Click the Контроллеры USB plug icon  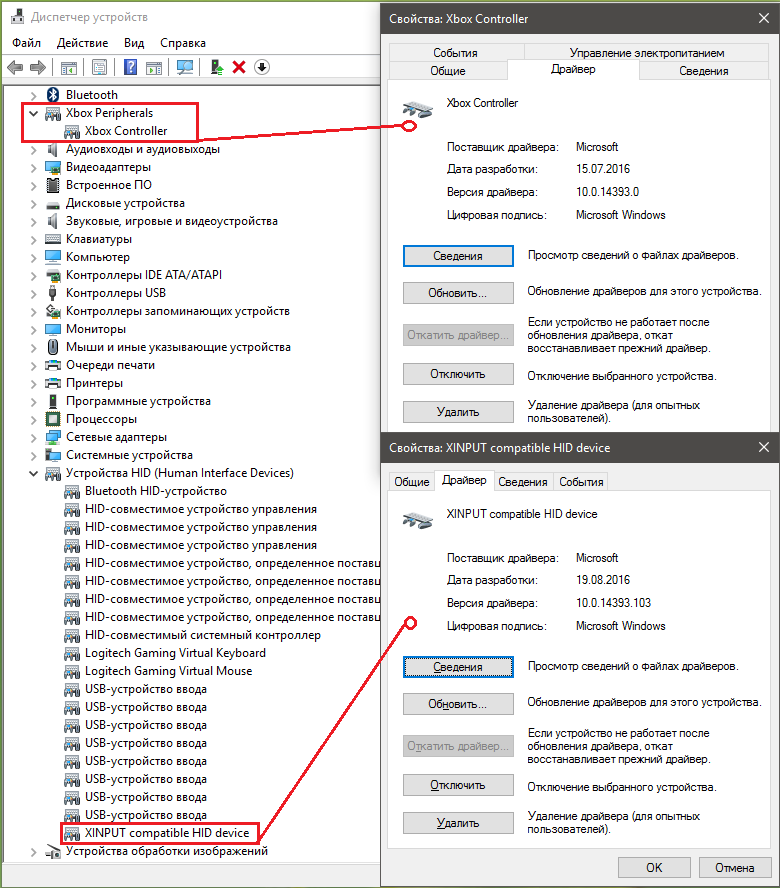coord(53,293)
